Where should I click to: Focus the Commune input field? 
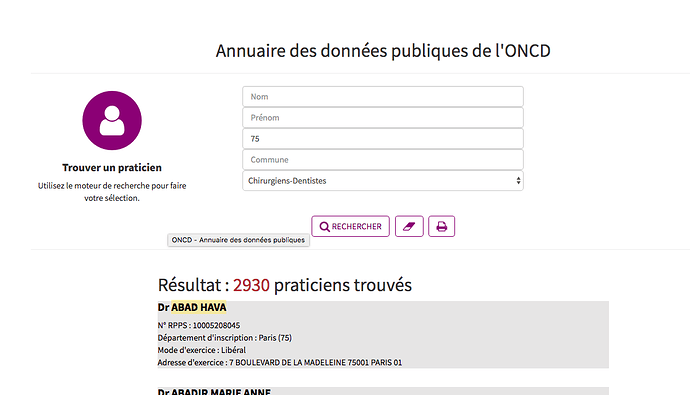[383, 160]
